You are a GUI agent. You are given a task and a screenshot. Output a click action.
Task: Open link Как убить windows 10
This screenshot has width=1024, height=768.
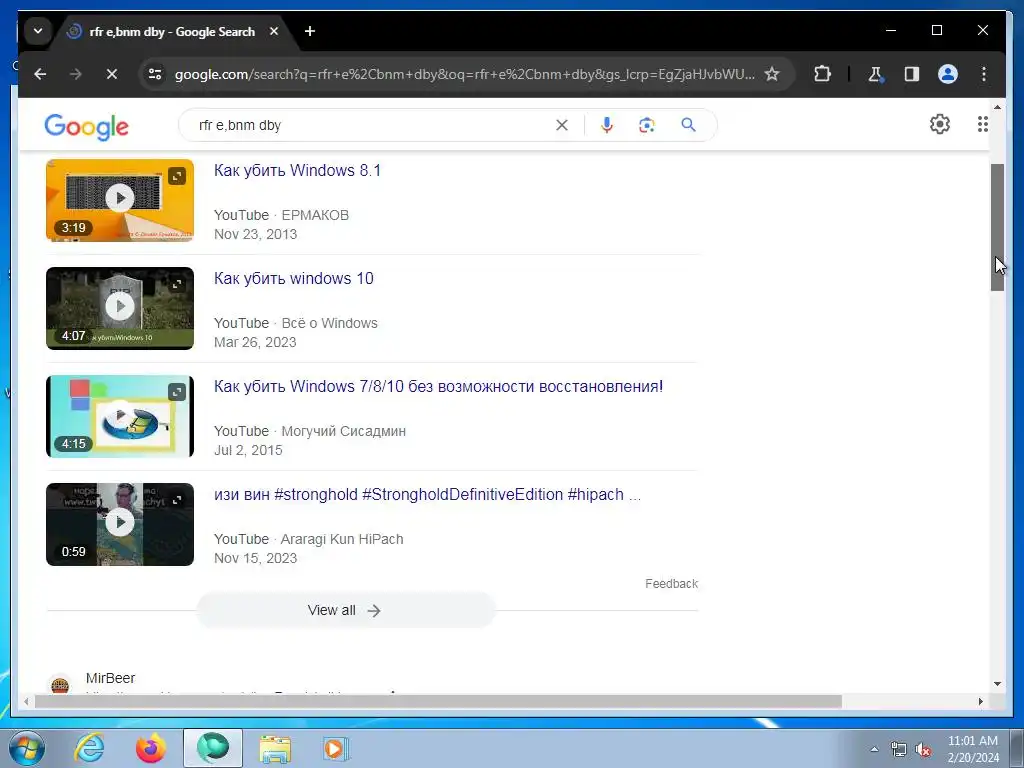click(x=294, y=279)
